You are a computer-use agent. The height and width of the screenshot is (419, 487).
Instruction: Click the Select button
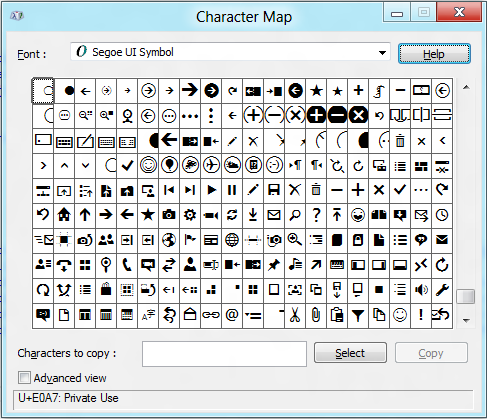coord(350,353)
